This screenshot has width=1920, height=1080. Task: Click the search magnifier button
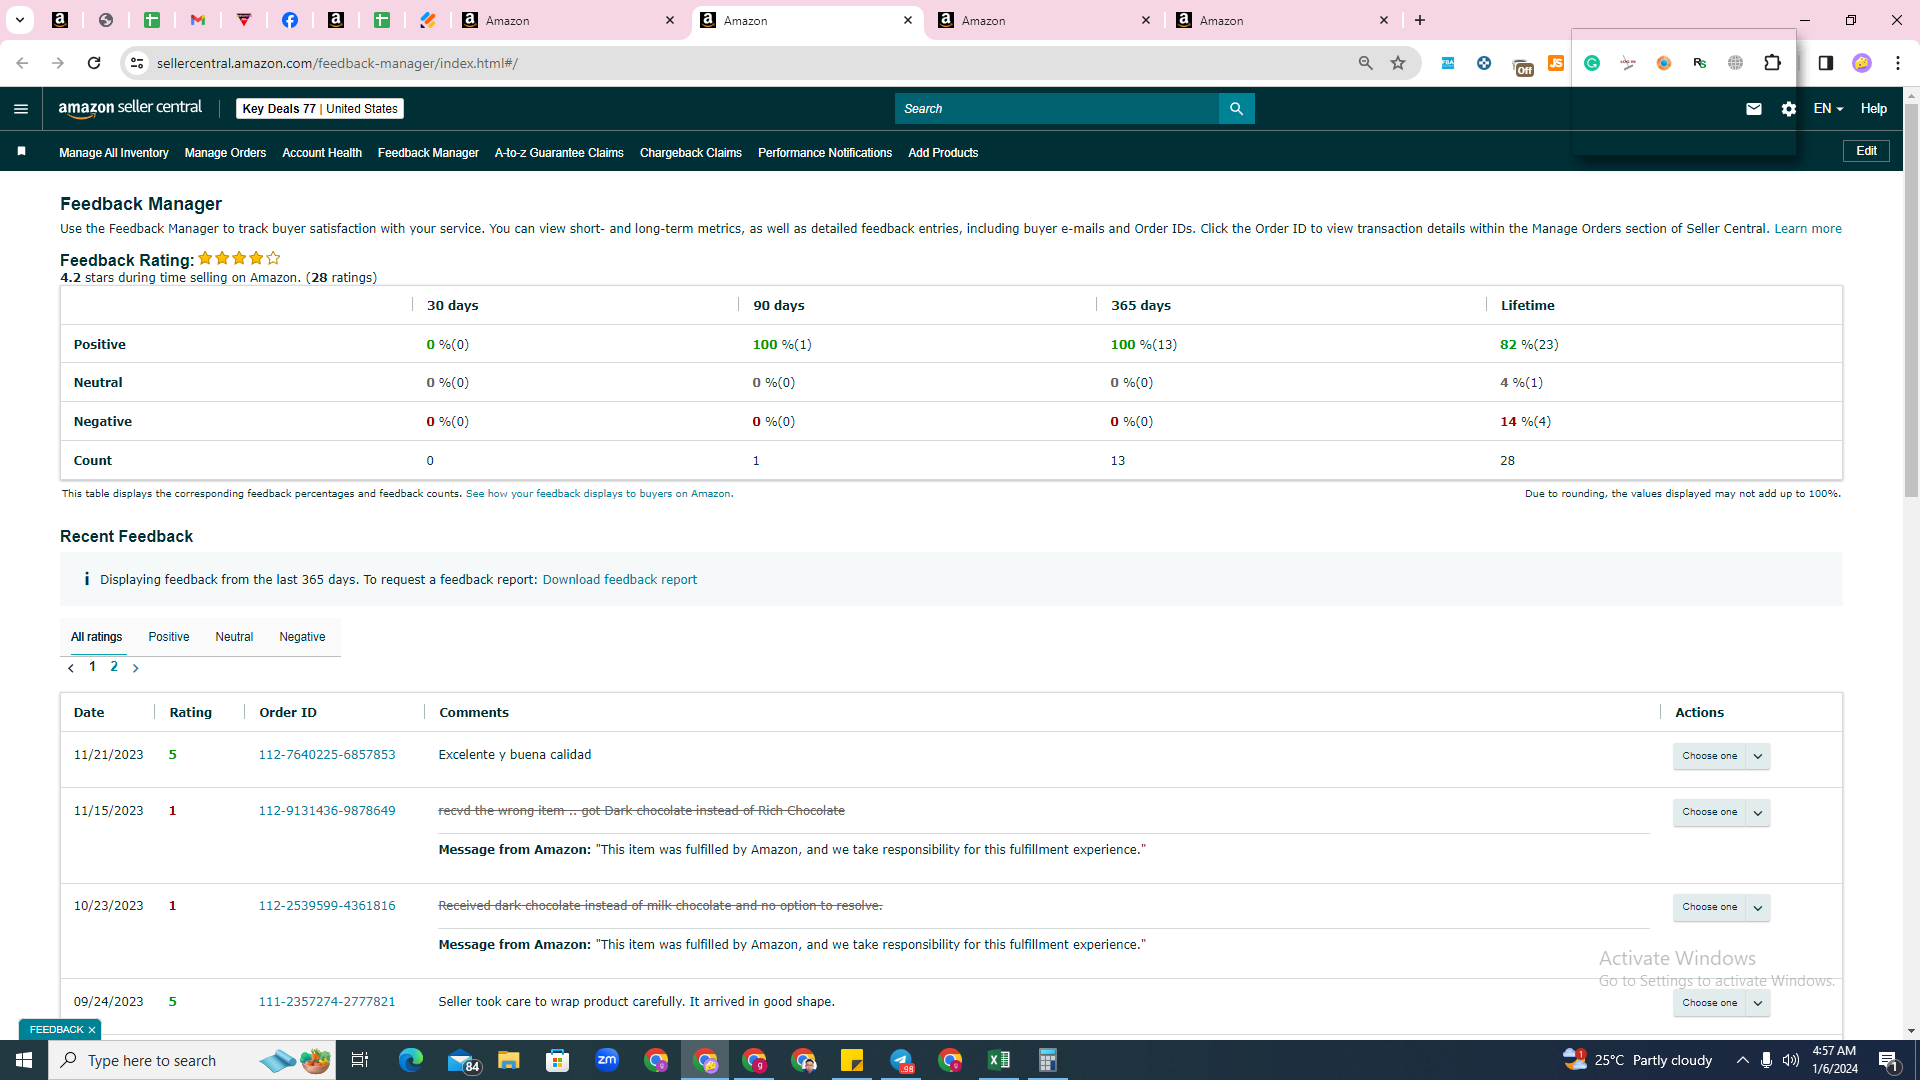tap(1236, 108)
